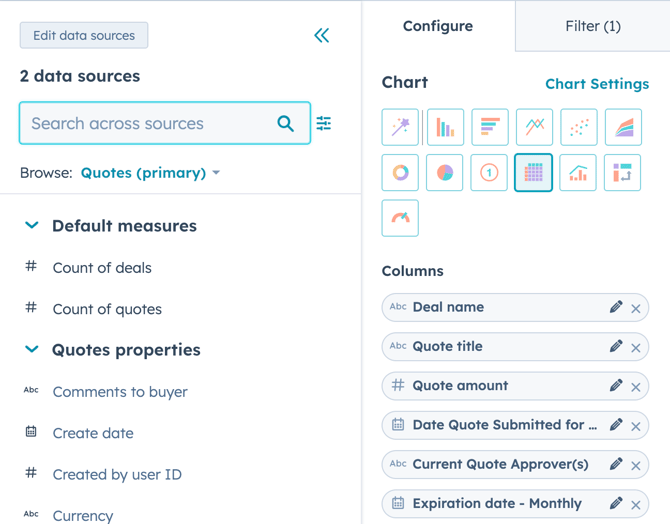Switch to the Filter (1) tab

coord(592,26)
